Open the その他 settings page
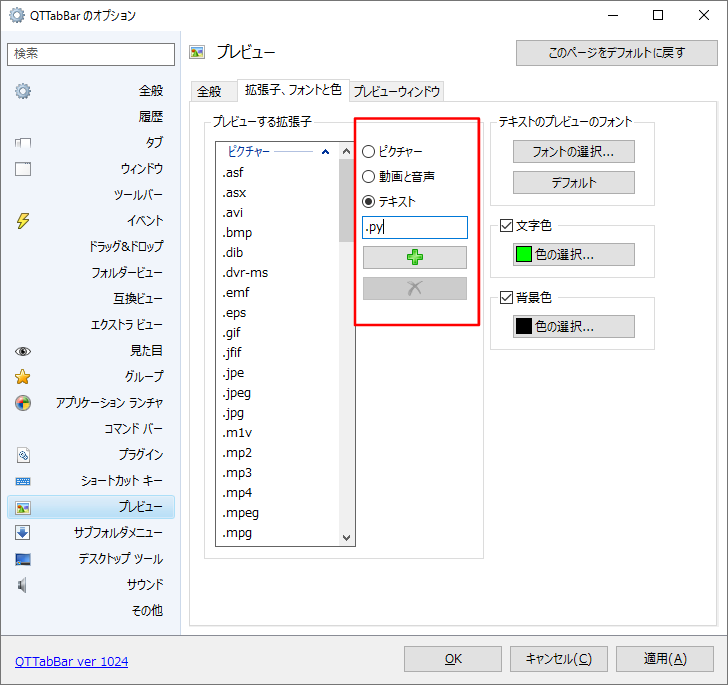This screenshot has height=685, width=728. pyautogui.click(x=147, y=611)
